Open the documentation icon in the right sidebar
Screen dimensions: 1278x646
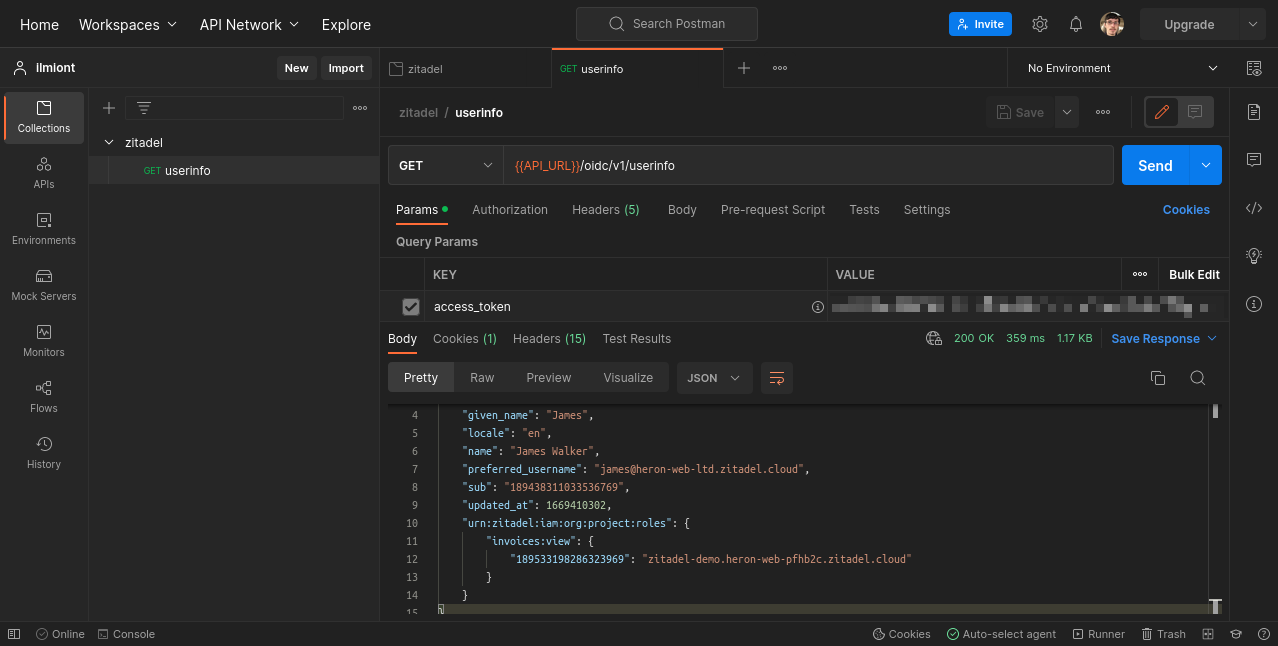click(x=1254, y=112)
